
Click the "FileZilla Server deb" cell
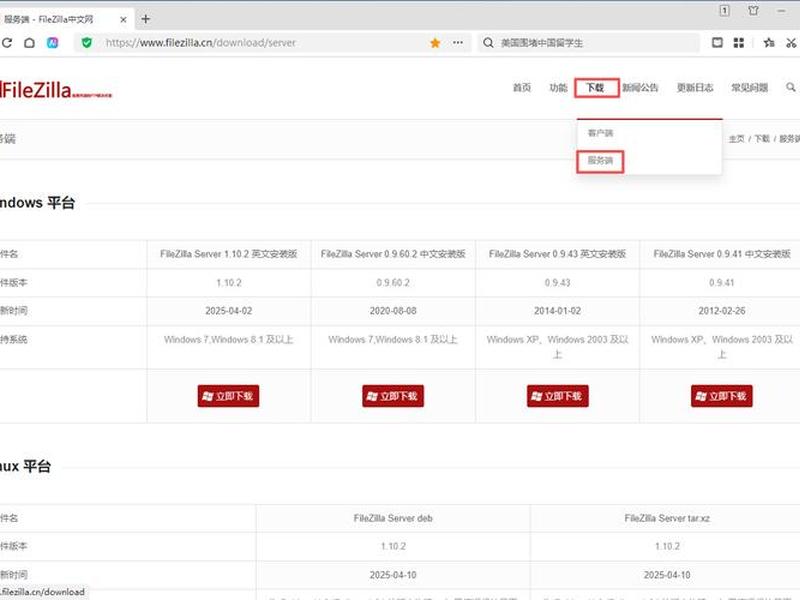click(x=393, y=518)
